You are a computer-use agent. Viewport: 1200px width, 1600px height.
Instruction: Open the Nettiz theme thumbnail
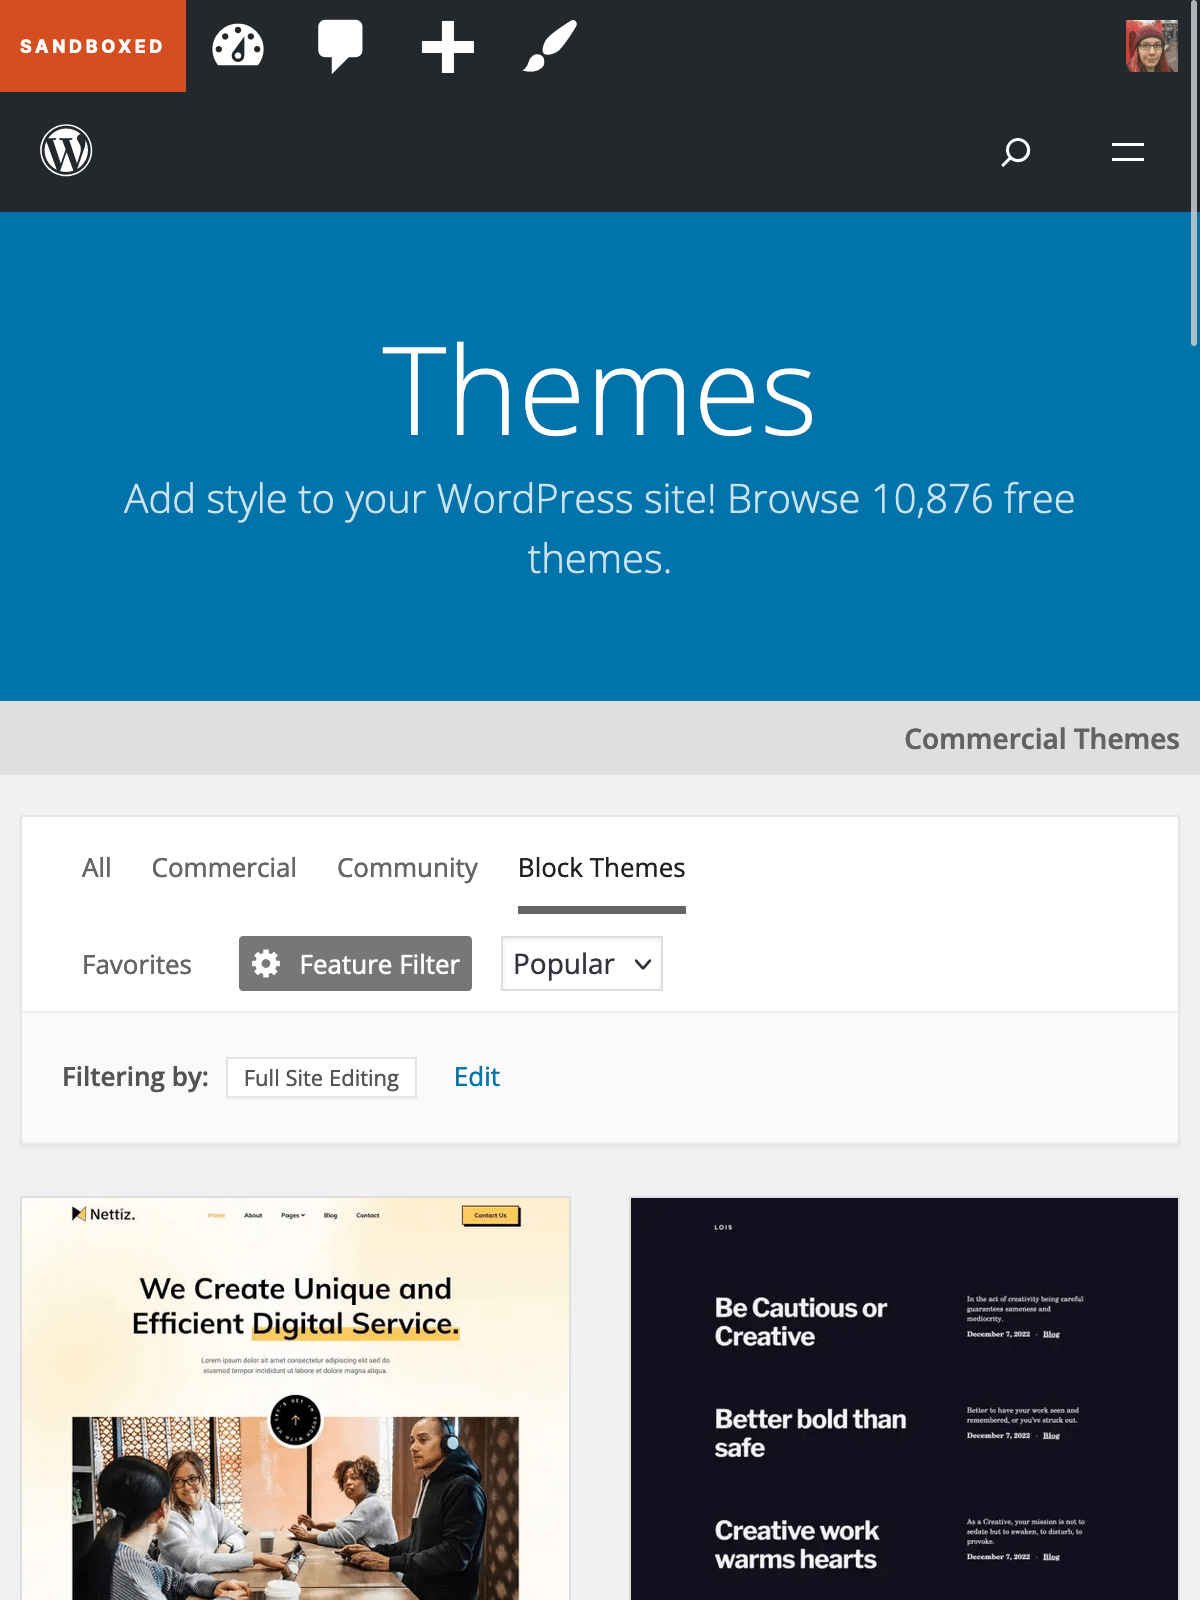tap(296, 1398)
